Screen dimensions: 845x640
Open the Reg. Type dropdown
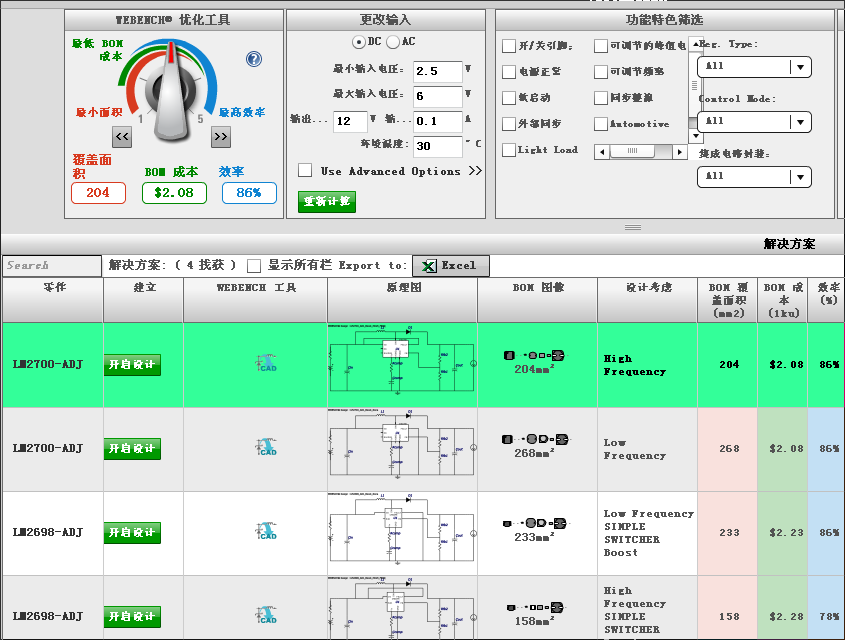click(x=754, y=67)
